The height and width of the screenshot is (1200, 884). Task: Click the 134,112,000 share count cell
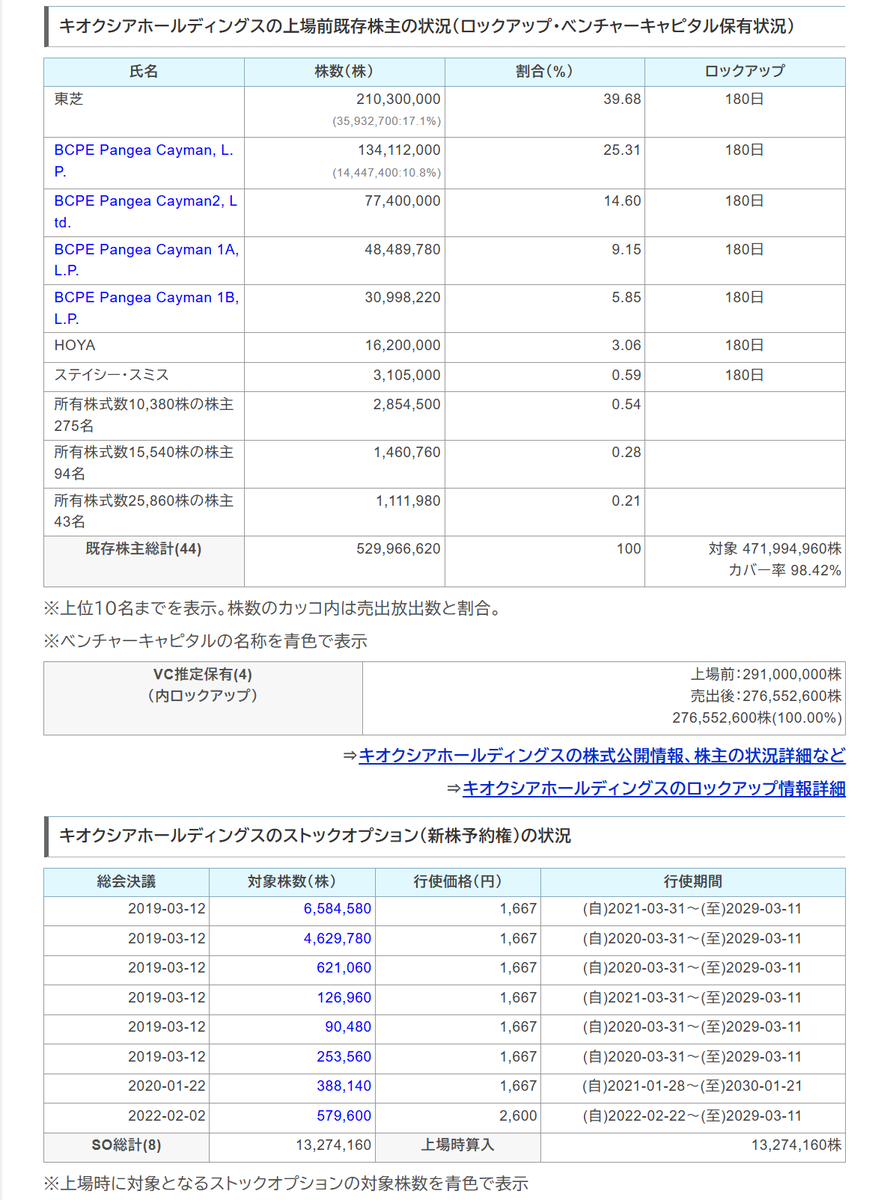click(x=345, y=161)
